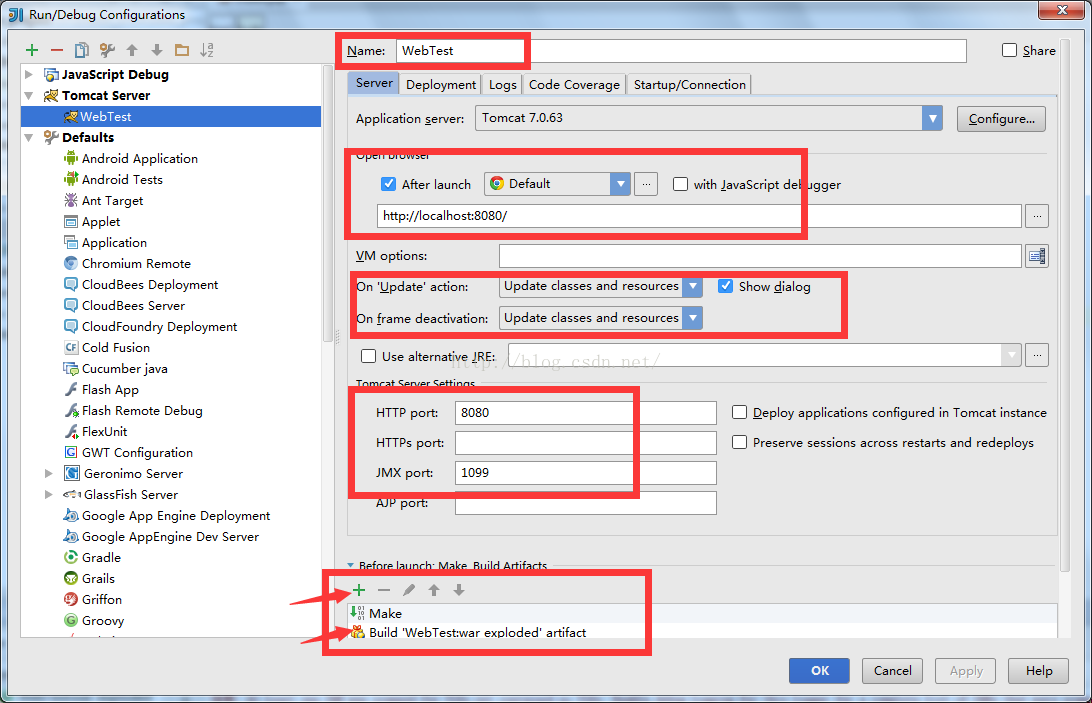Click Apply button
1092x703 pixels.
coord(966,670)
